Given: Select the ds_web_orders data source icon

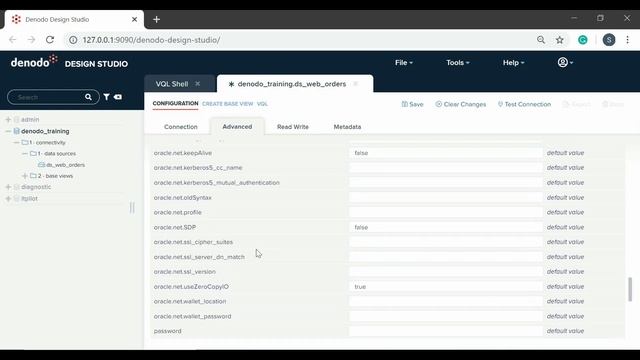Looking at the screenshot, I should (41, 164).
